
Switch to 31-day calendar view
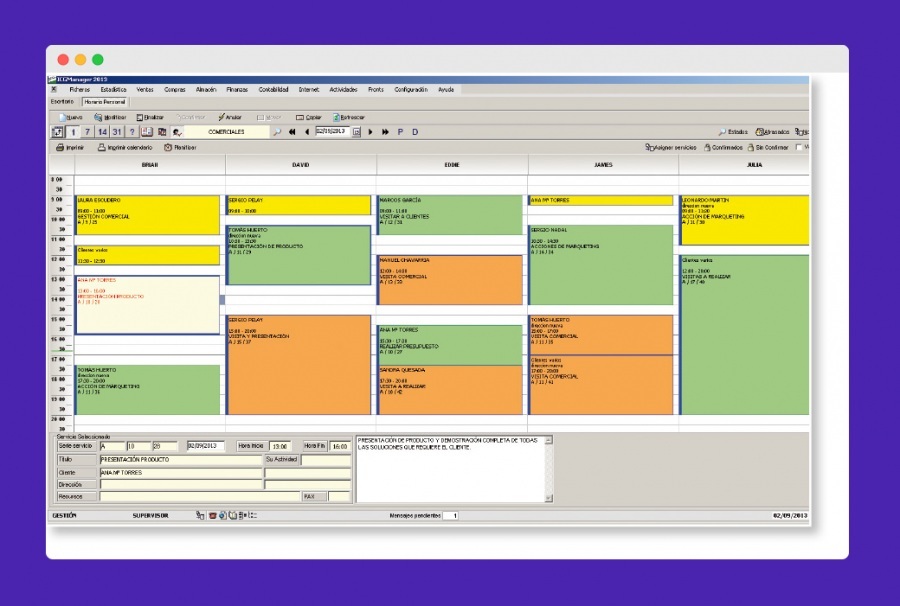(117, 132)
